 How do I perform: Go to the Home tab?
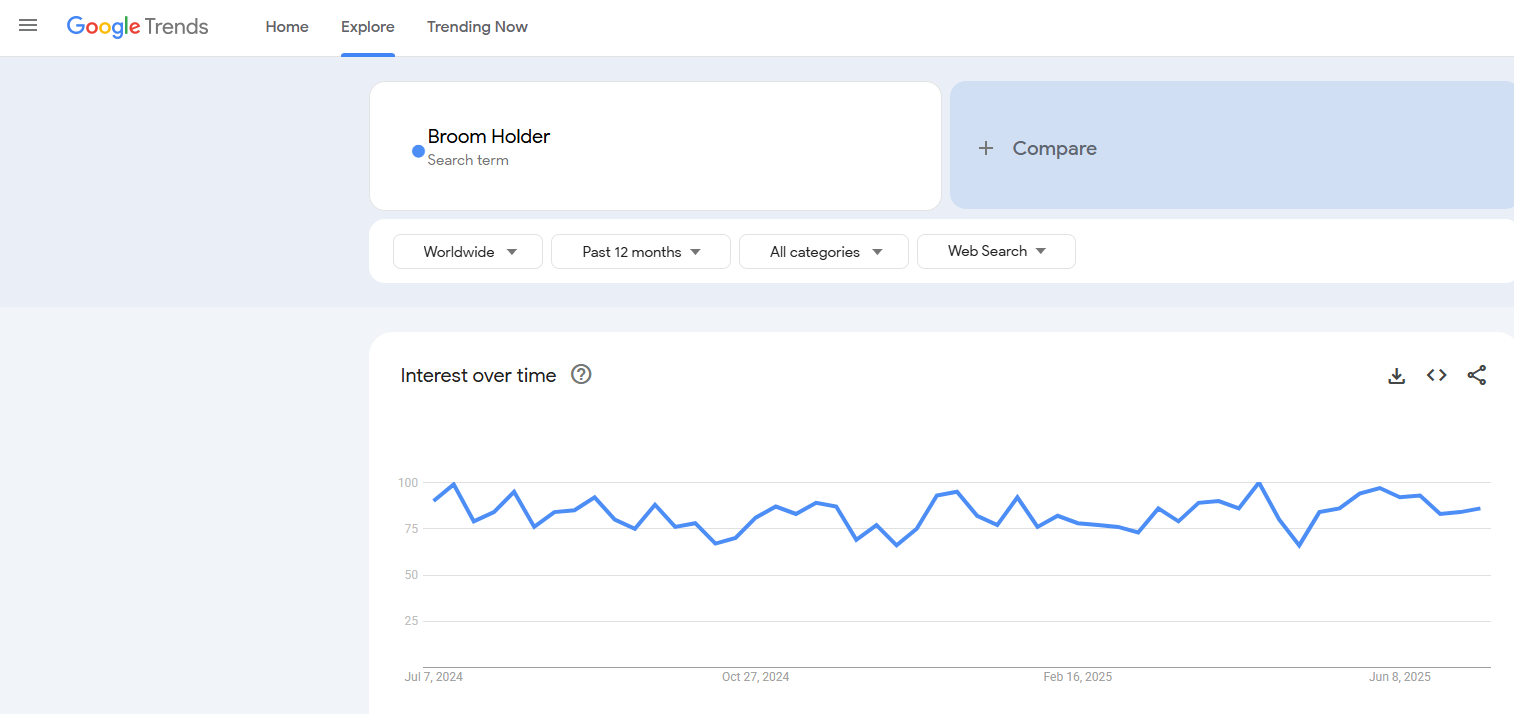(x=287, y=27)
